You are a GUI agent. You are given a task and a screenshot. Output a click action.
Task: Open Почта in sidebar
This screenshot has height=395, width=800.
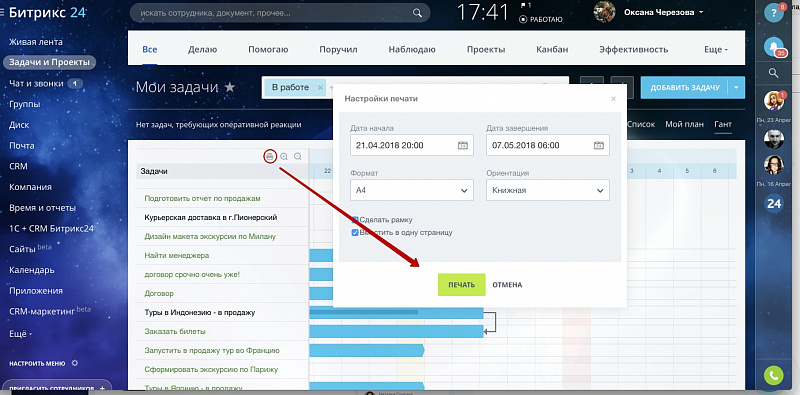click(22, 145)
